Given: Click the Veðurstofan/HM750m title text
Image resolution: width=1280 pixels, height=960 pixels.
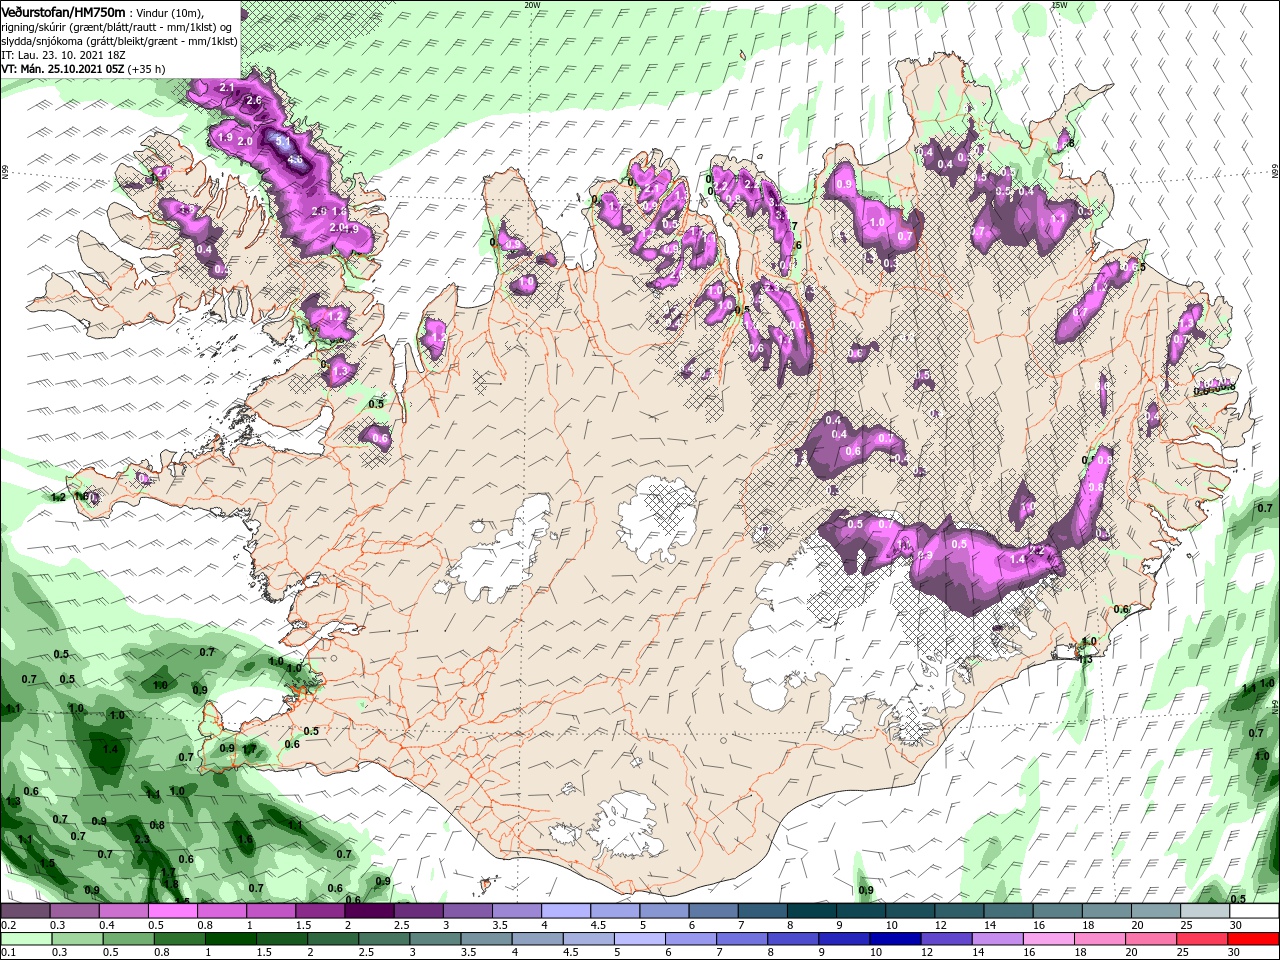Looking at the screenshot, I should pos(62,11).
